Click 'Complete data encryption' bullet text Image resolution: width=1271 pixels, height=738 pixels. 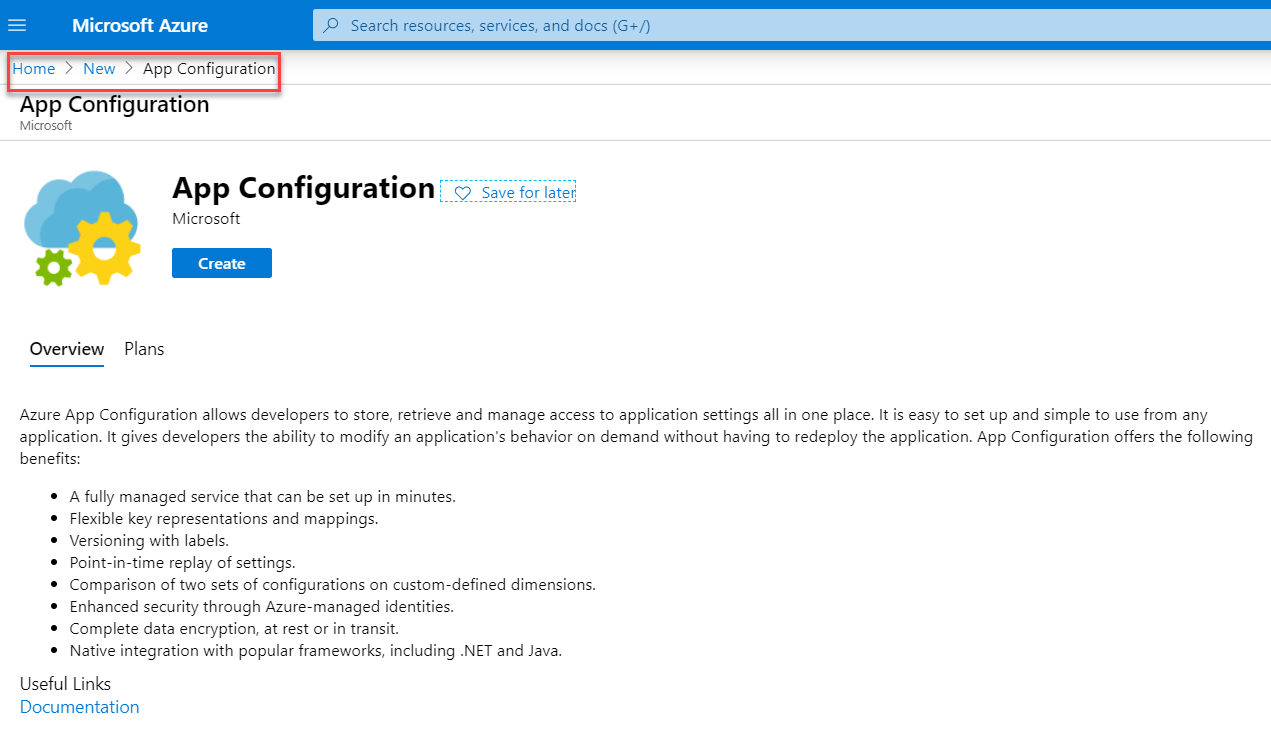(x=235, y=629)
